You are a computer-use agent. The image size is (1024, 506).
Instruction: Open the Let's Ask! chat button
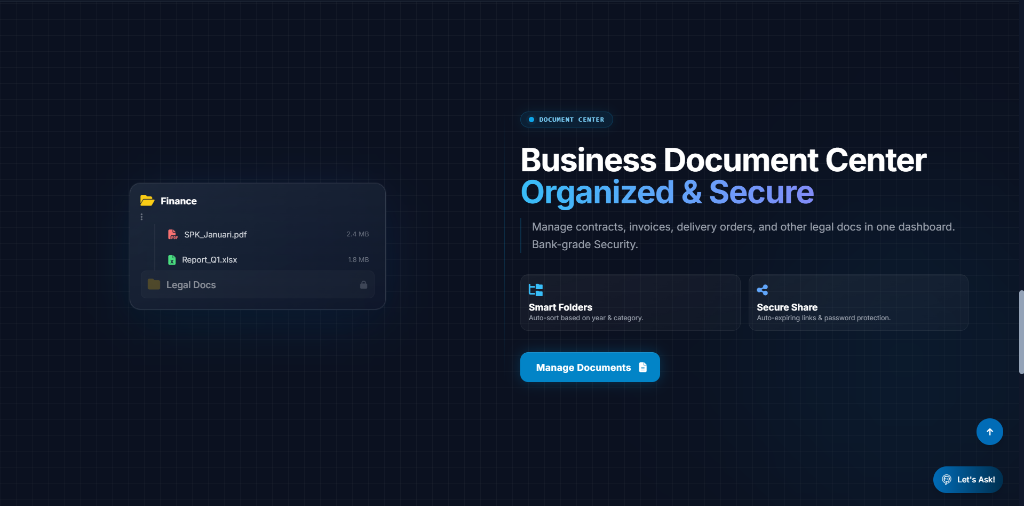968,479
